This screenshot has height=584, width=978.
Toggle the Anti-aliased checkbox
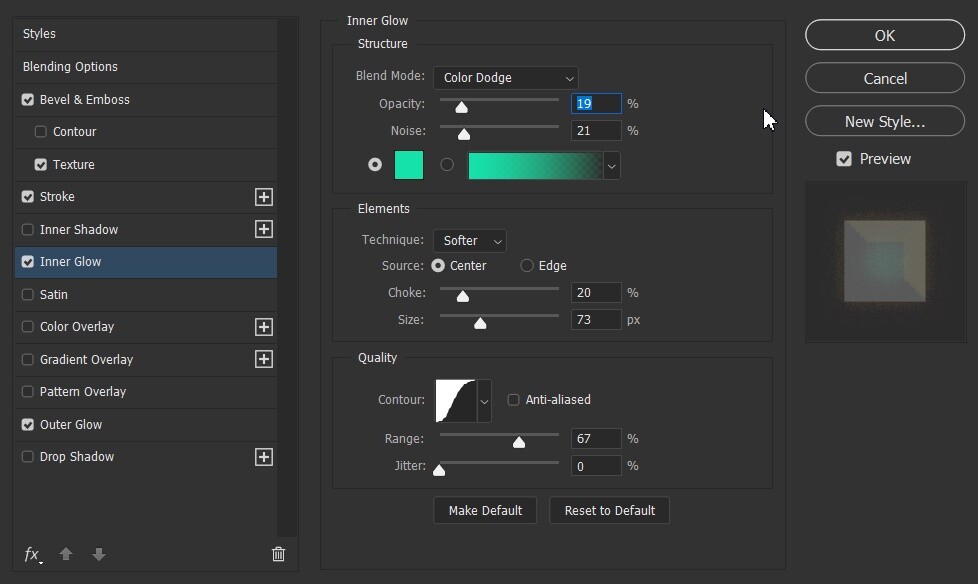[513, 400]
